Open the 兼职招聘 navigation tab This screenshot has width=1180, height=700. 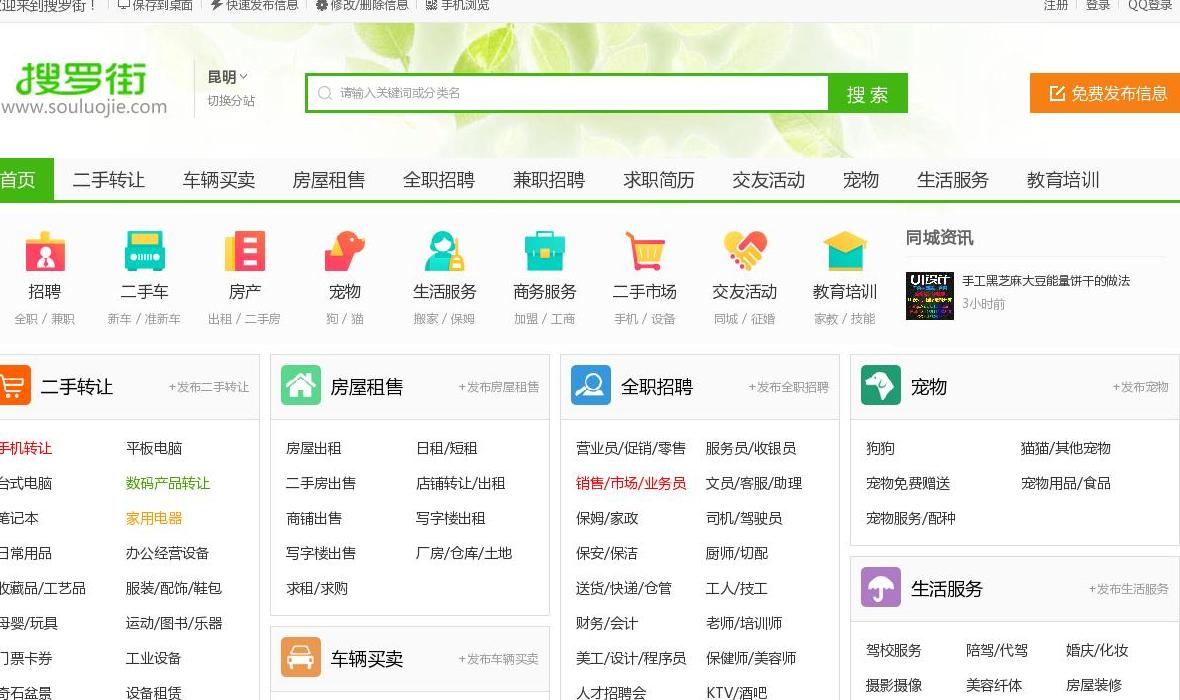point(549,180)
